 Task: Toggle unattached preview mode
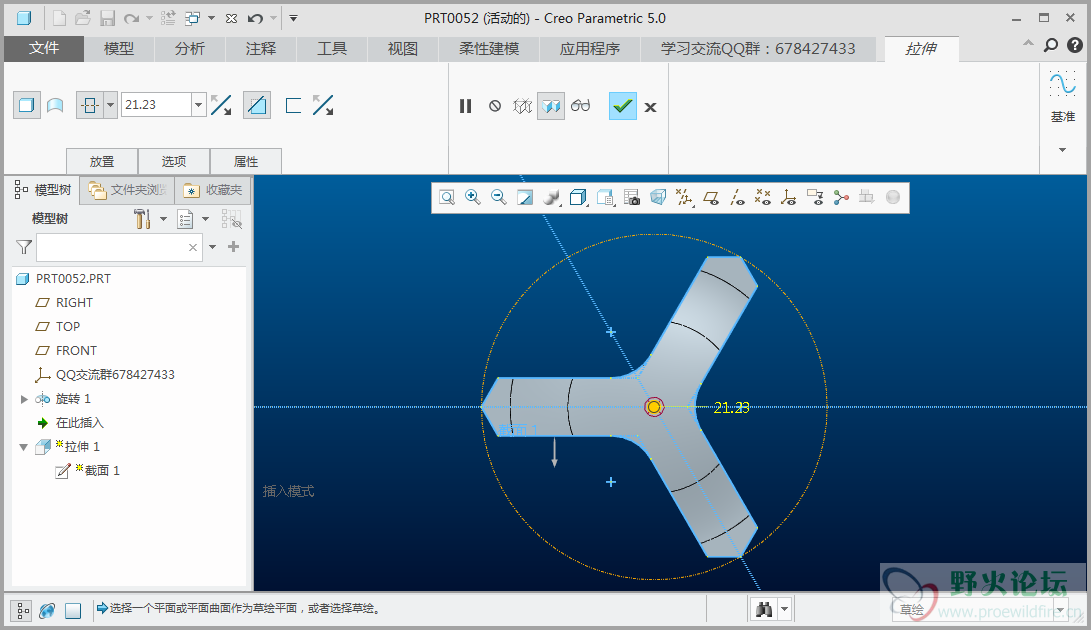point(523,106)
